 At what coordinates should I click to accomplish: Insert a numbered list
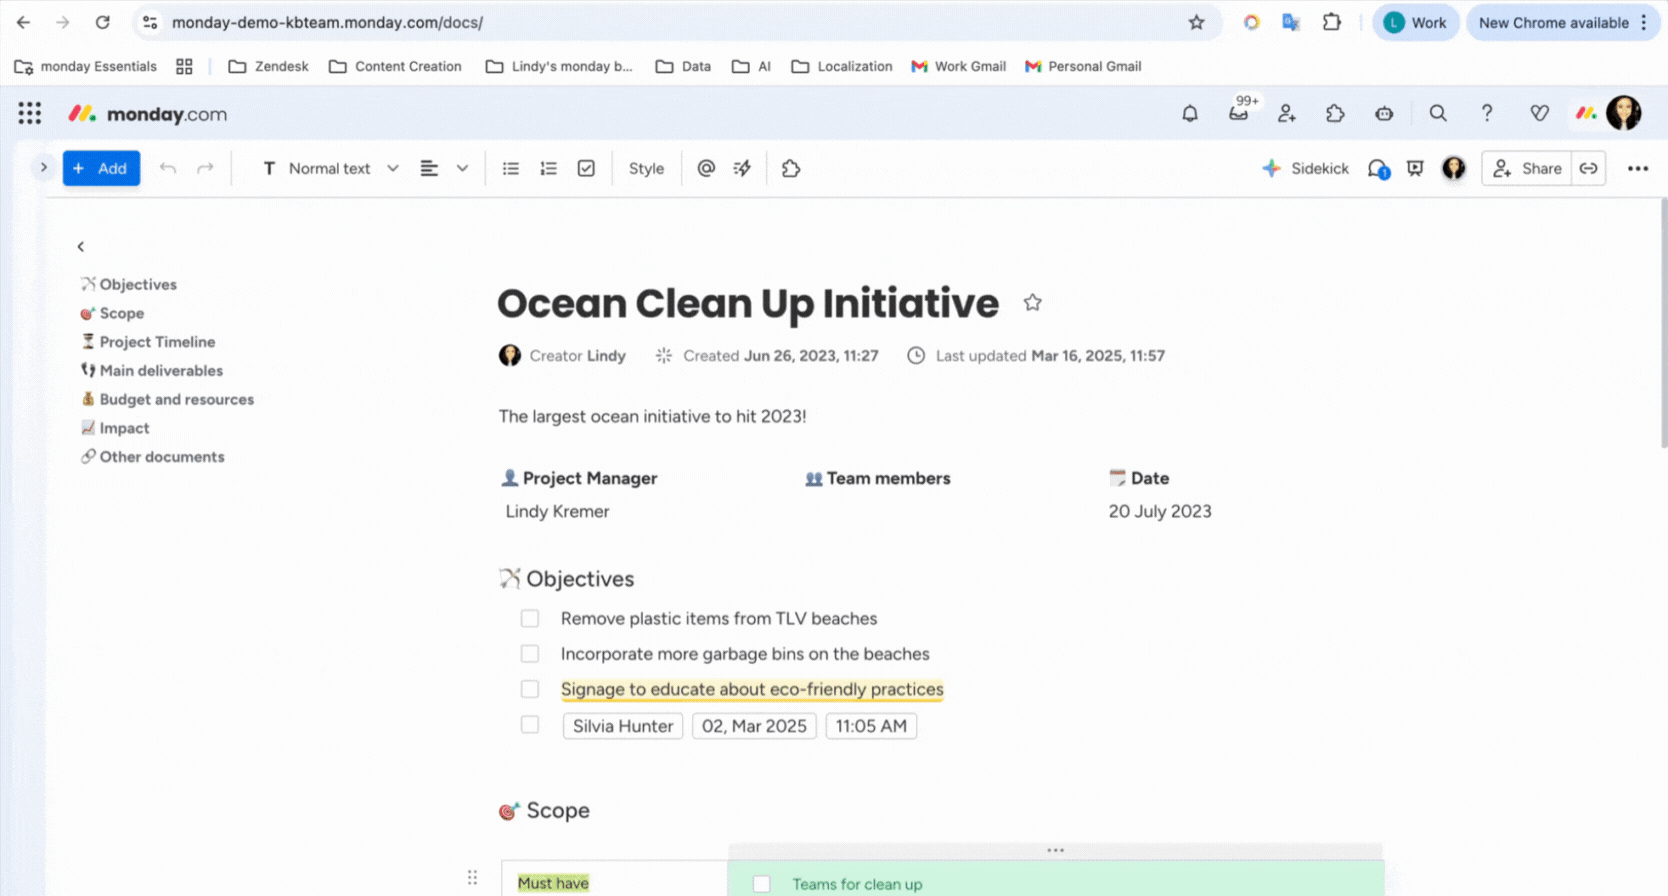pos(548,169)
